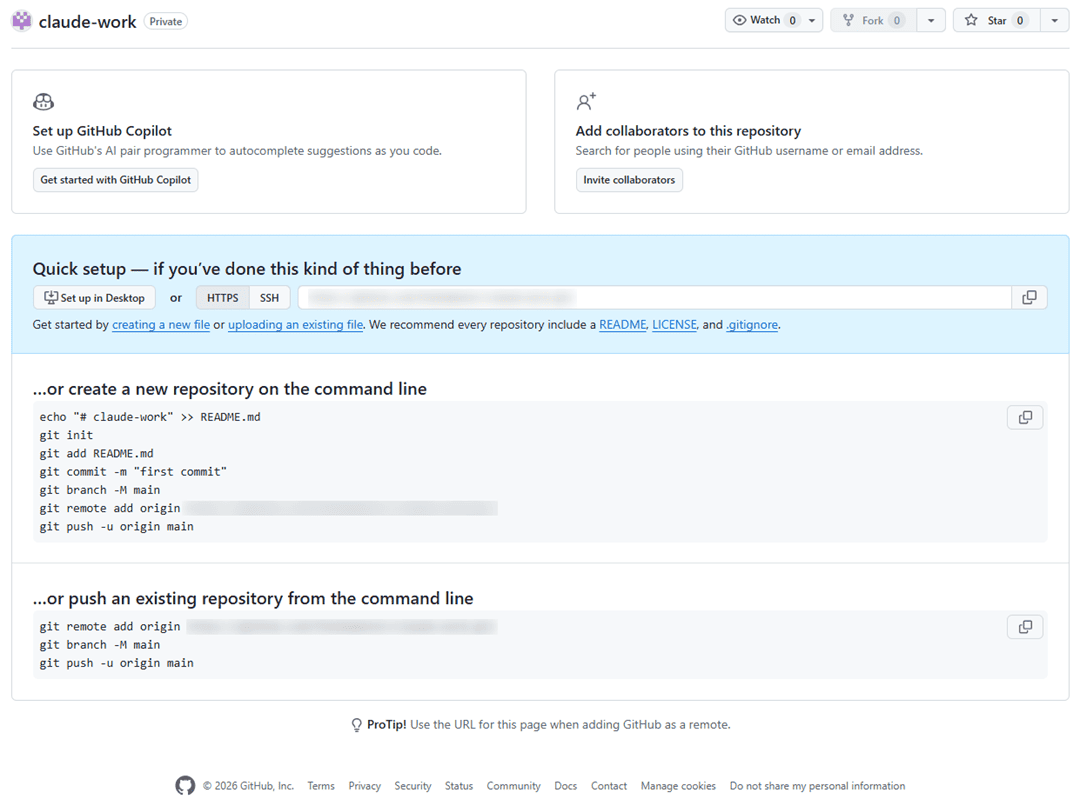Viewport: 1080px width, 806px height.
Task: Select the HTTPS protocol tab
Action: coord(222,298)
